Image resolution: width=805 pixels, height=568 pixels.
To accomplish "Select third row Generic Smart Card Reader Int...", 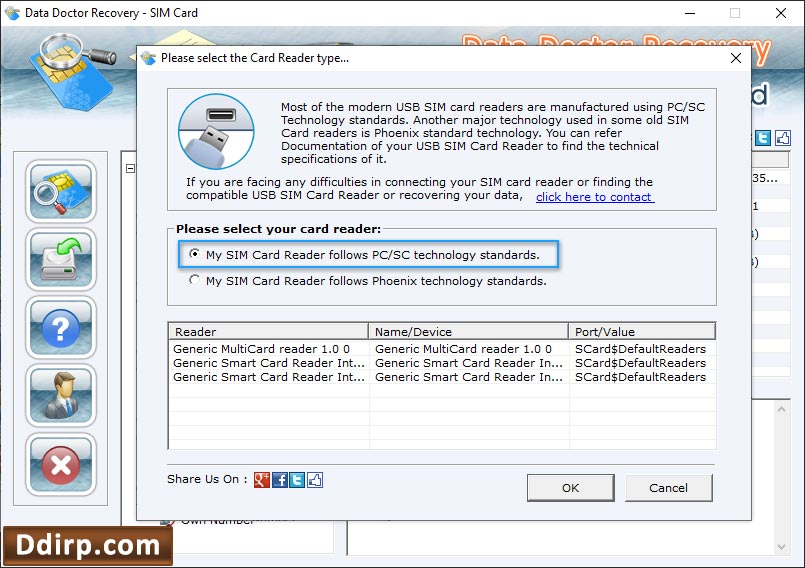I will (442, 377).
